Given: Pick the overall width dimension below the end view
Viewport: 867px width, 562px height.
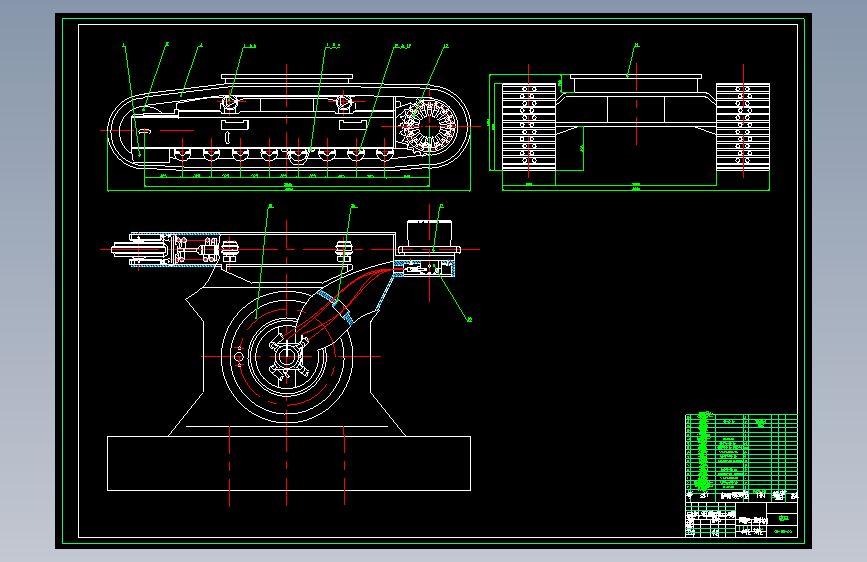Looking at the screenshot, I should pyautogui.click(x=636, y=190).
